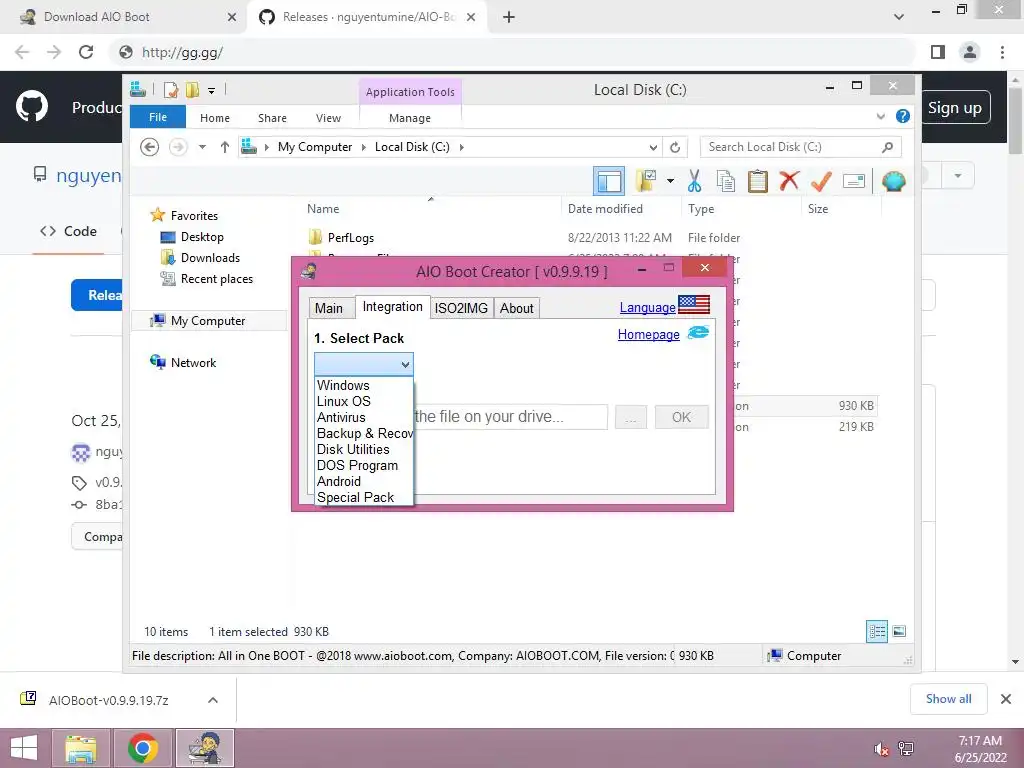Click the Copy icon in Explorer toolbar
The height and width of the screenshot is (768, 1024).
[726, 181]
